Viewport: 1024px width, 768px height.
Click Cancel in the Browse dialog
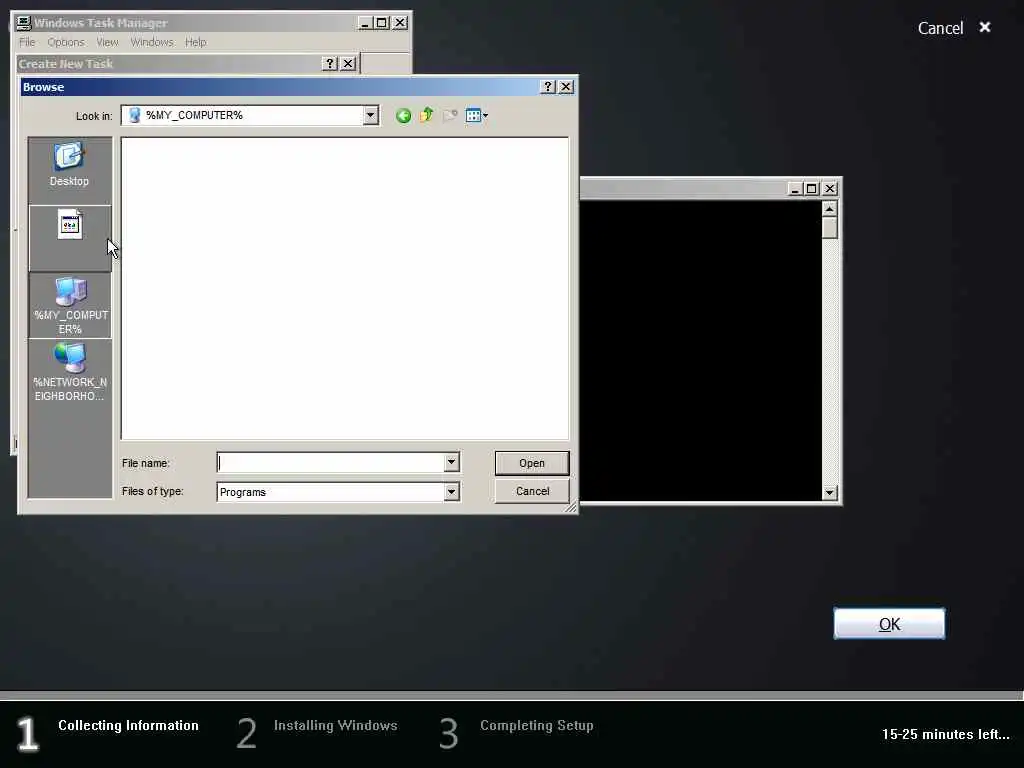(532, 491)
